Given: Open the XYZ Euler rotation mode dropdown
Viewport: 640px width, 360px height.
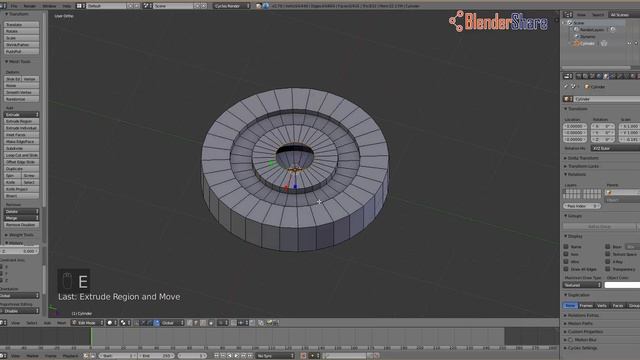Looking at the screenshot, I should (x=616, y=149).
